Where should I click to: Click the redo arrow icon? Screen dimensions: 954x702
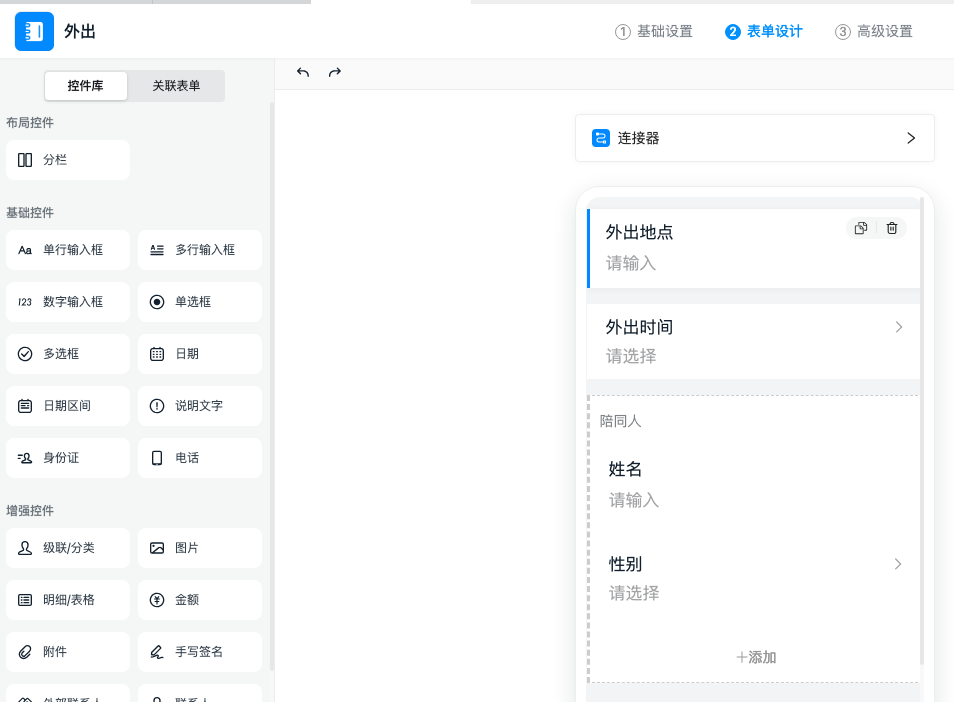pos(335,72)
